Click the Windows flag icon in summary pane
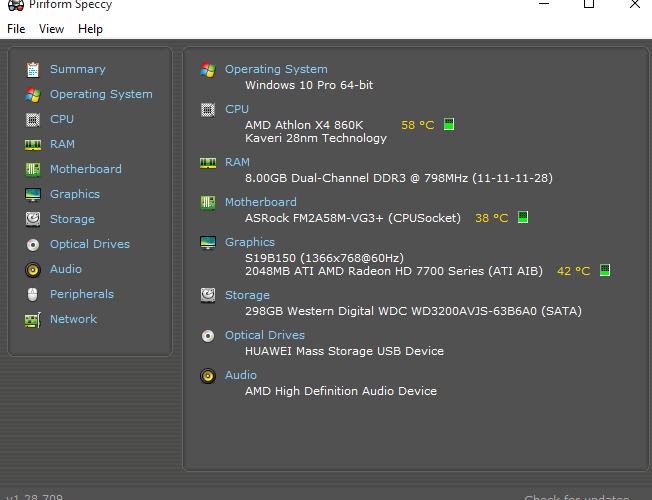This screenshot has height=500, width=652. [x=208, y=69]
